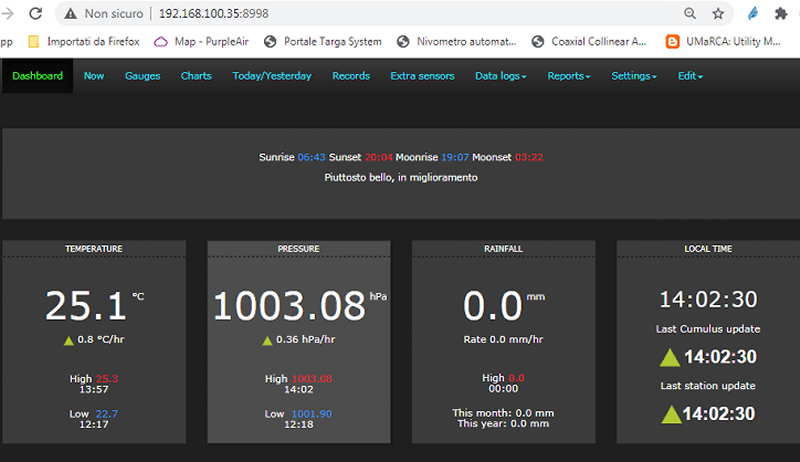
Task: Open the UMaRCA: Utility M bookmark
Action: click(733, 42)
